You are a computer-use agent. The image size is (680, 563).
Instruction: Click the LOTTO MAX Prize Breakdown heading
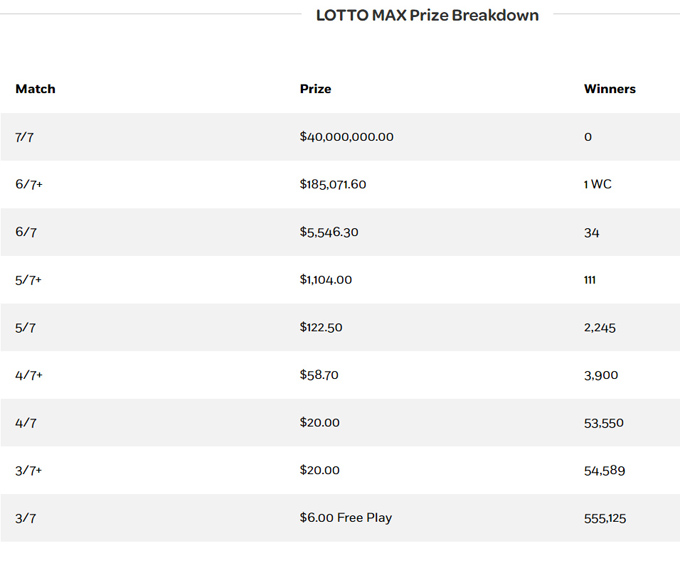coord(427,15)
